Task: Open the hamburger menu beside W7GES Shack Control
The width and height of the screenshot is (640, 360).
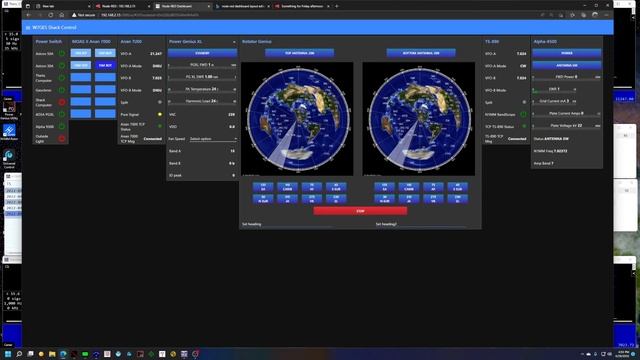Action: pos(28,28)
